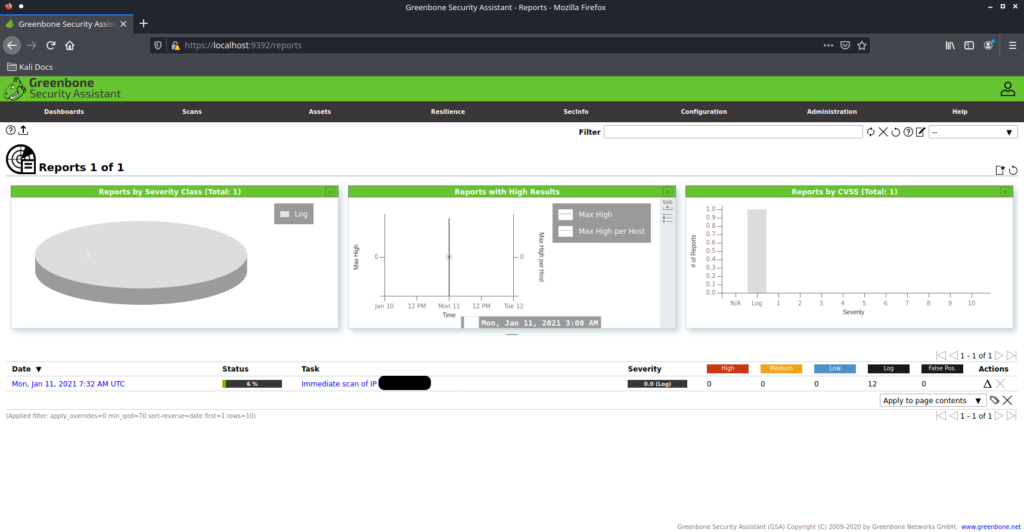Open the Assets menu
Image resolution: width=1024 pixels, height=532 pixels.
[x=320, y=112]
